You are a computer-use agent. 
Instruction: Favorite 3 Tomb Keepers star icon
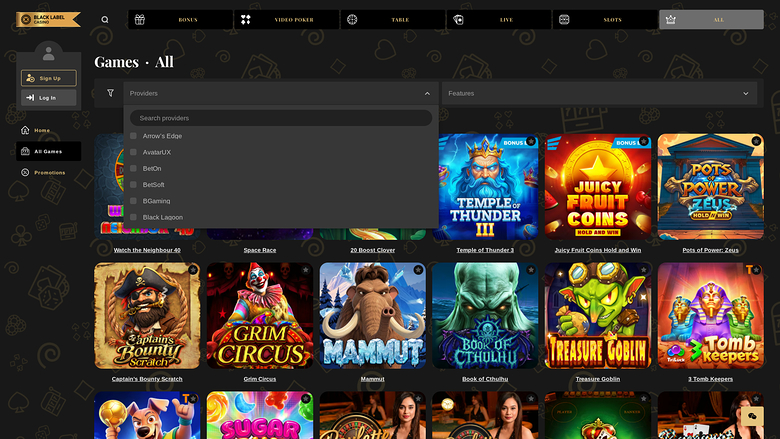(756, 270)
